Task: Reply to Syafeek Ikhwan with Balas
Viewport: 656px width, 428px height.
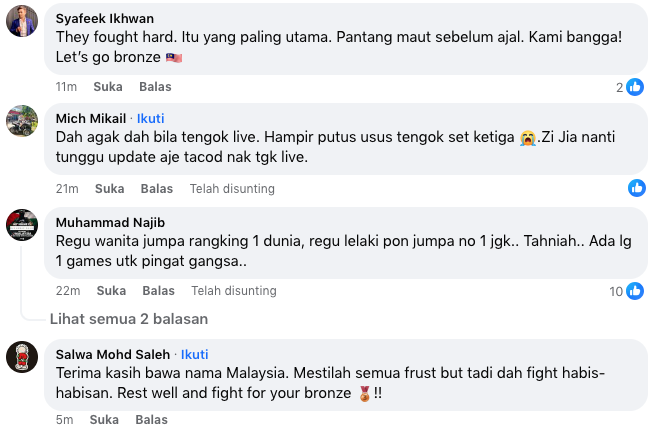Action: click(156, 87)
